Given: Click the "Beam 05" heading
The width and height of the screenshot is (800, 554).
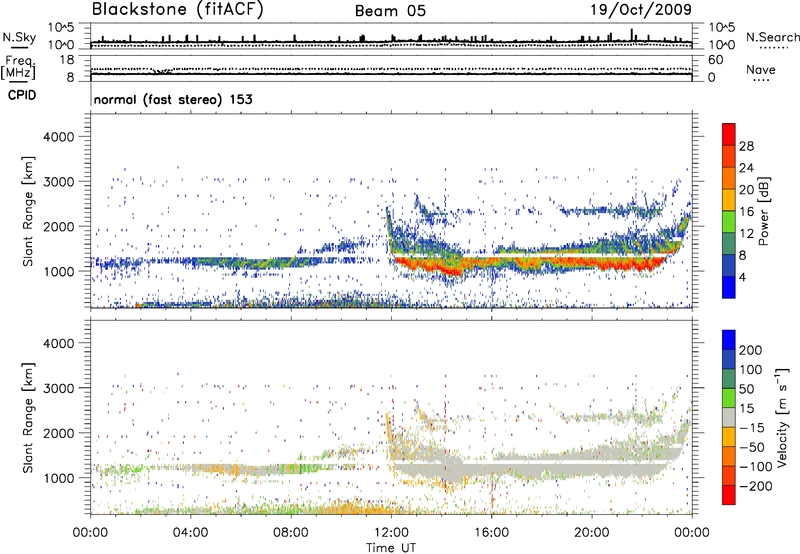Looking at the screenshot, I should click(390, 11).
